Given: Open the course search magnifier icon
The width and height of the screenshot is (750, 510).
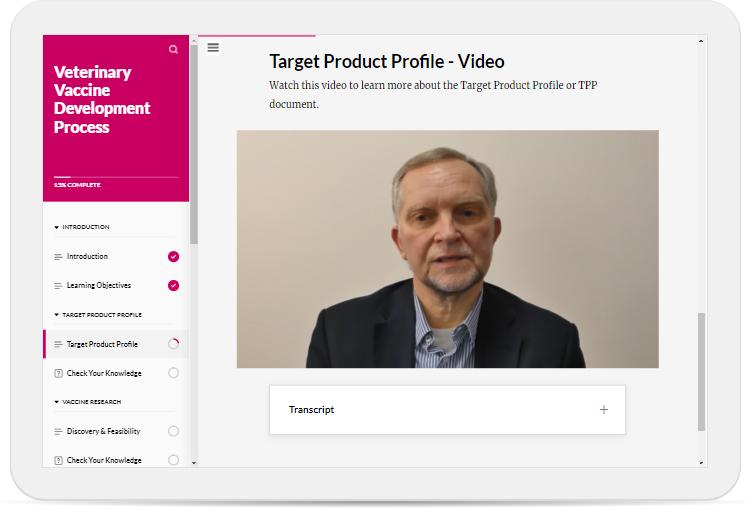Looking at the screenshot, I should [x=174, y=49].
